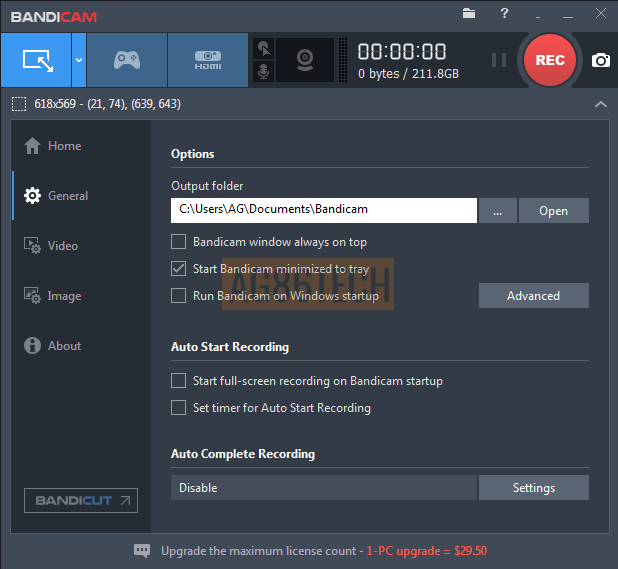Click the Auto Complete Recording Disable field
This screenshot has height=569, width=618.
click(324, 487)
